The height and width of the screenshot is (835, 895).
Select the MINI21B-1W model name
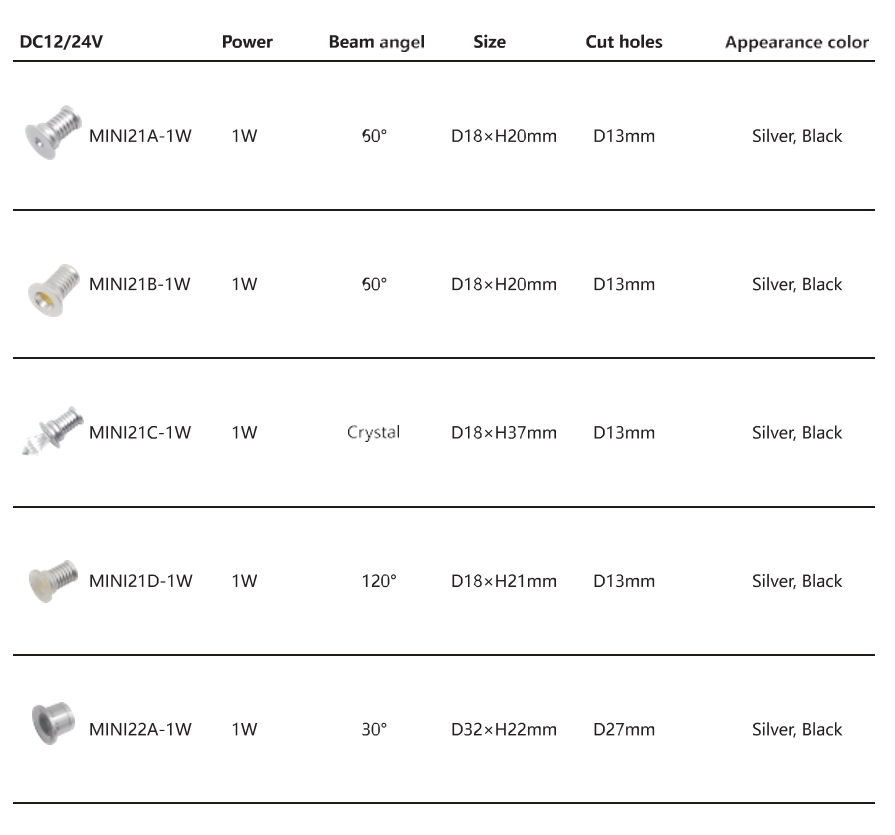click(x=140, y=284)
